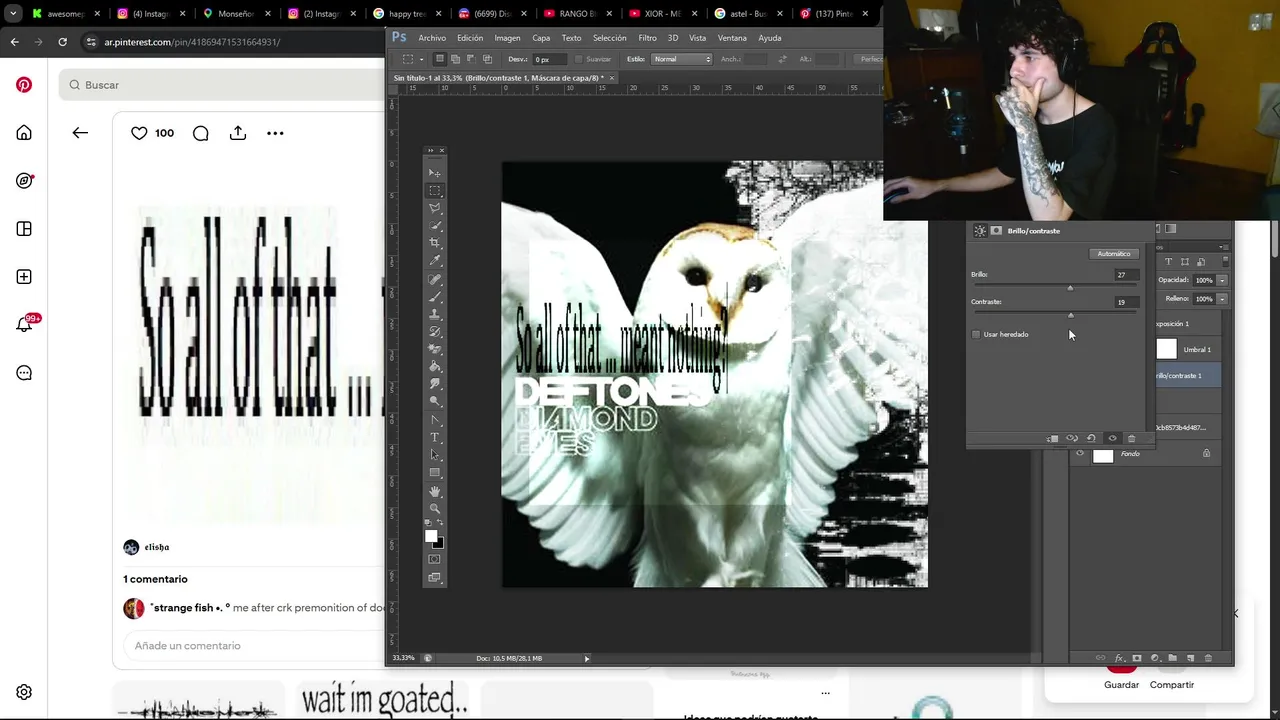The width and height of the screenshot is (1280, 720).
Task: Open the Estilo dropdown set to Normal
Action: tap(682, 59)
